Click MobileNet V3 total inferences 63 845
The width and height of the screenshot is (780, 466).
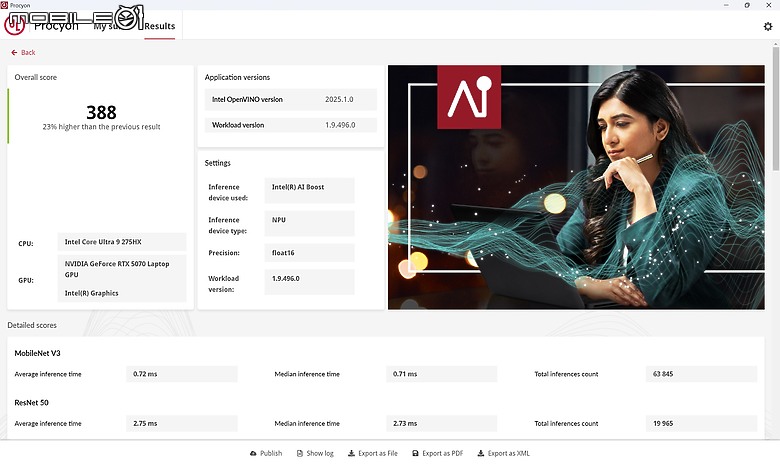[701, 374]
